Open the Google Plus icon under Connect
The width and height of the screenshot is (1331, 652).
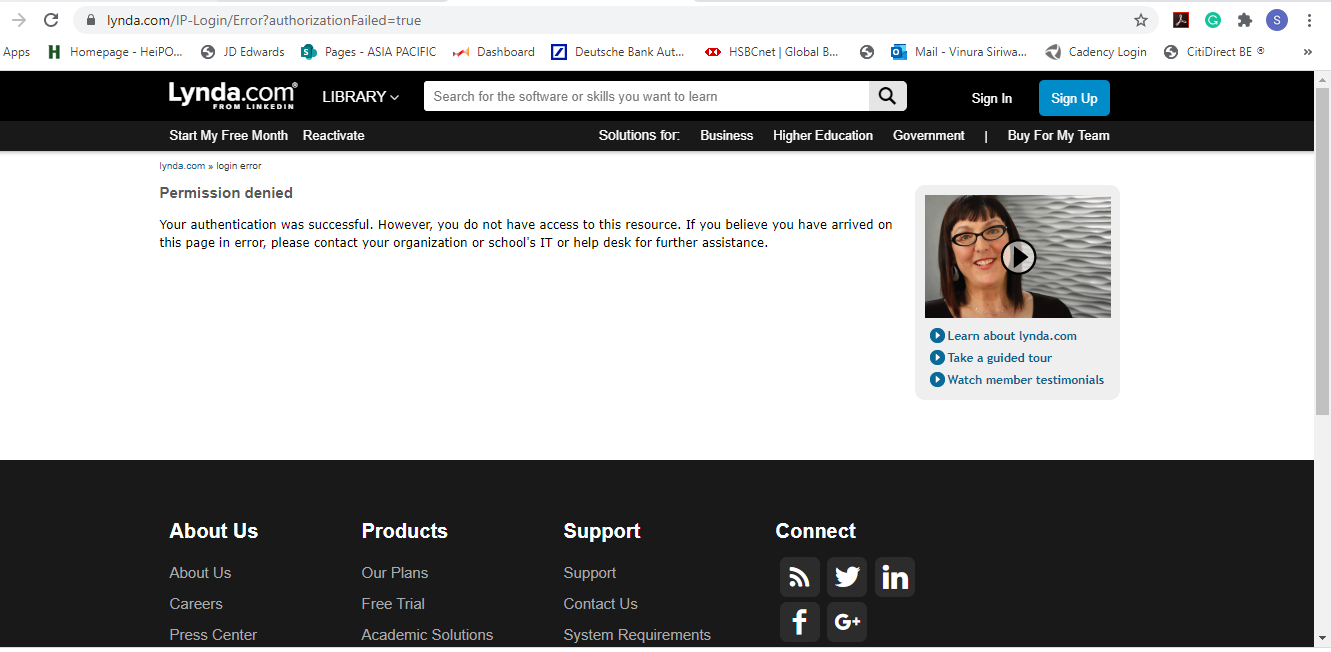pyautogui.click(x=847, y=622)
